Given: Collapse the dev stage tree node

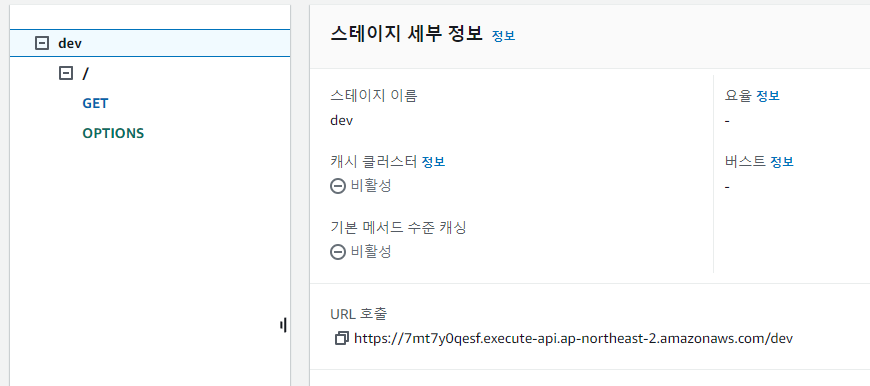Looking at the screenshot, I should point(42,43).
